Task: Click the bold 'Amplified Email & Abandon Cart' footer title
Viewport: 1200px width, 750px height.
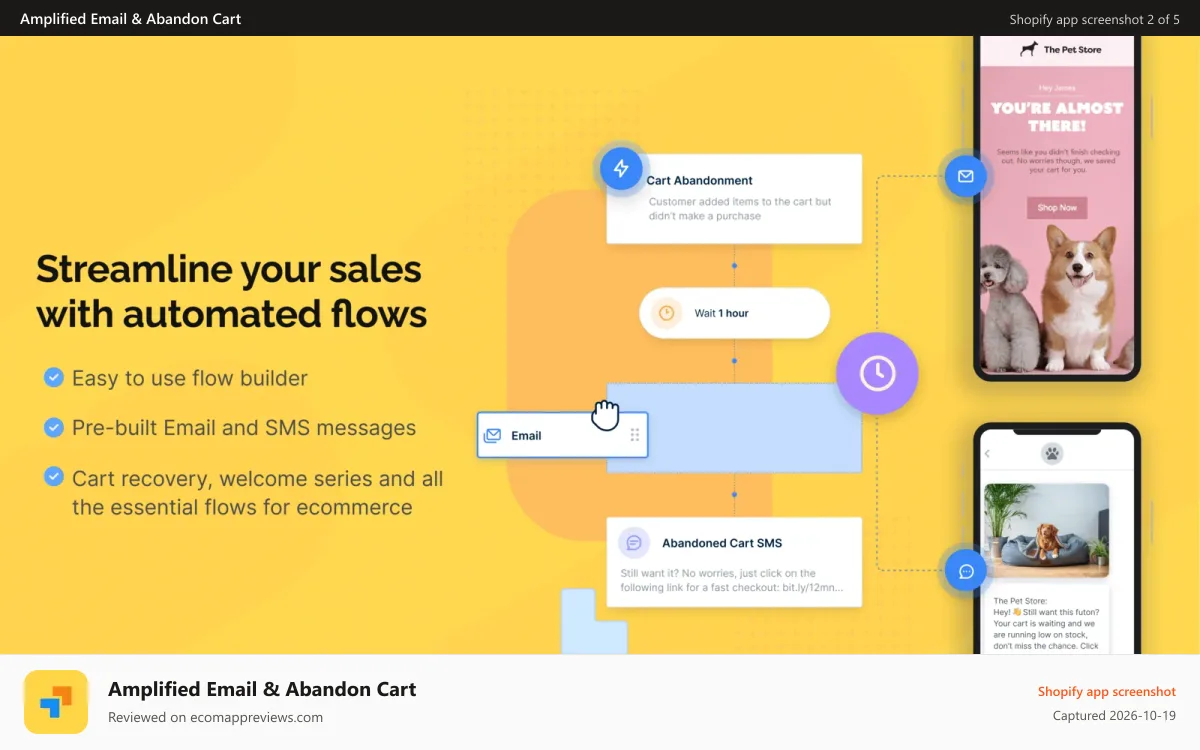Action: pyautogui.click(x=262, y=689)
